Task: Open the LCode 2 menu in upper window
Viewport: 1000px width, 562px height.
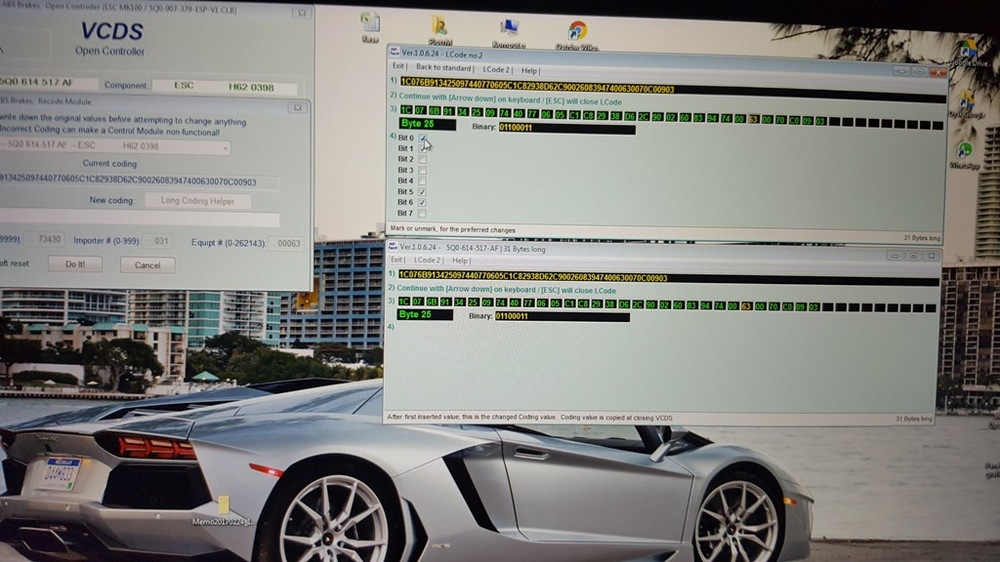Action: 495,71
